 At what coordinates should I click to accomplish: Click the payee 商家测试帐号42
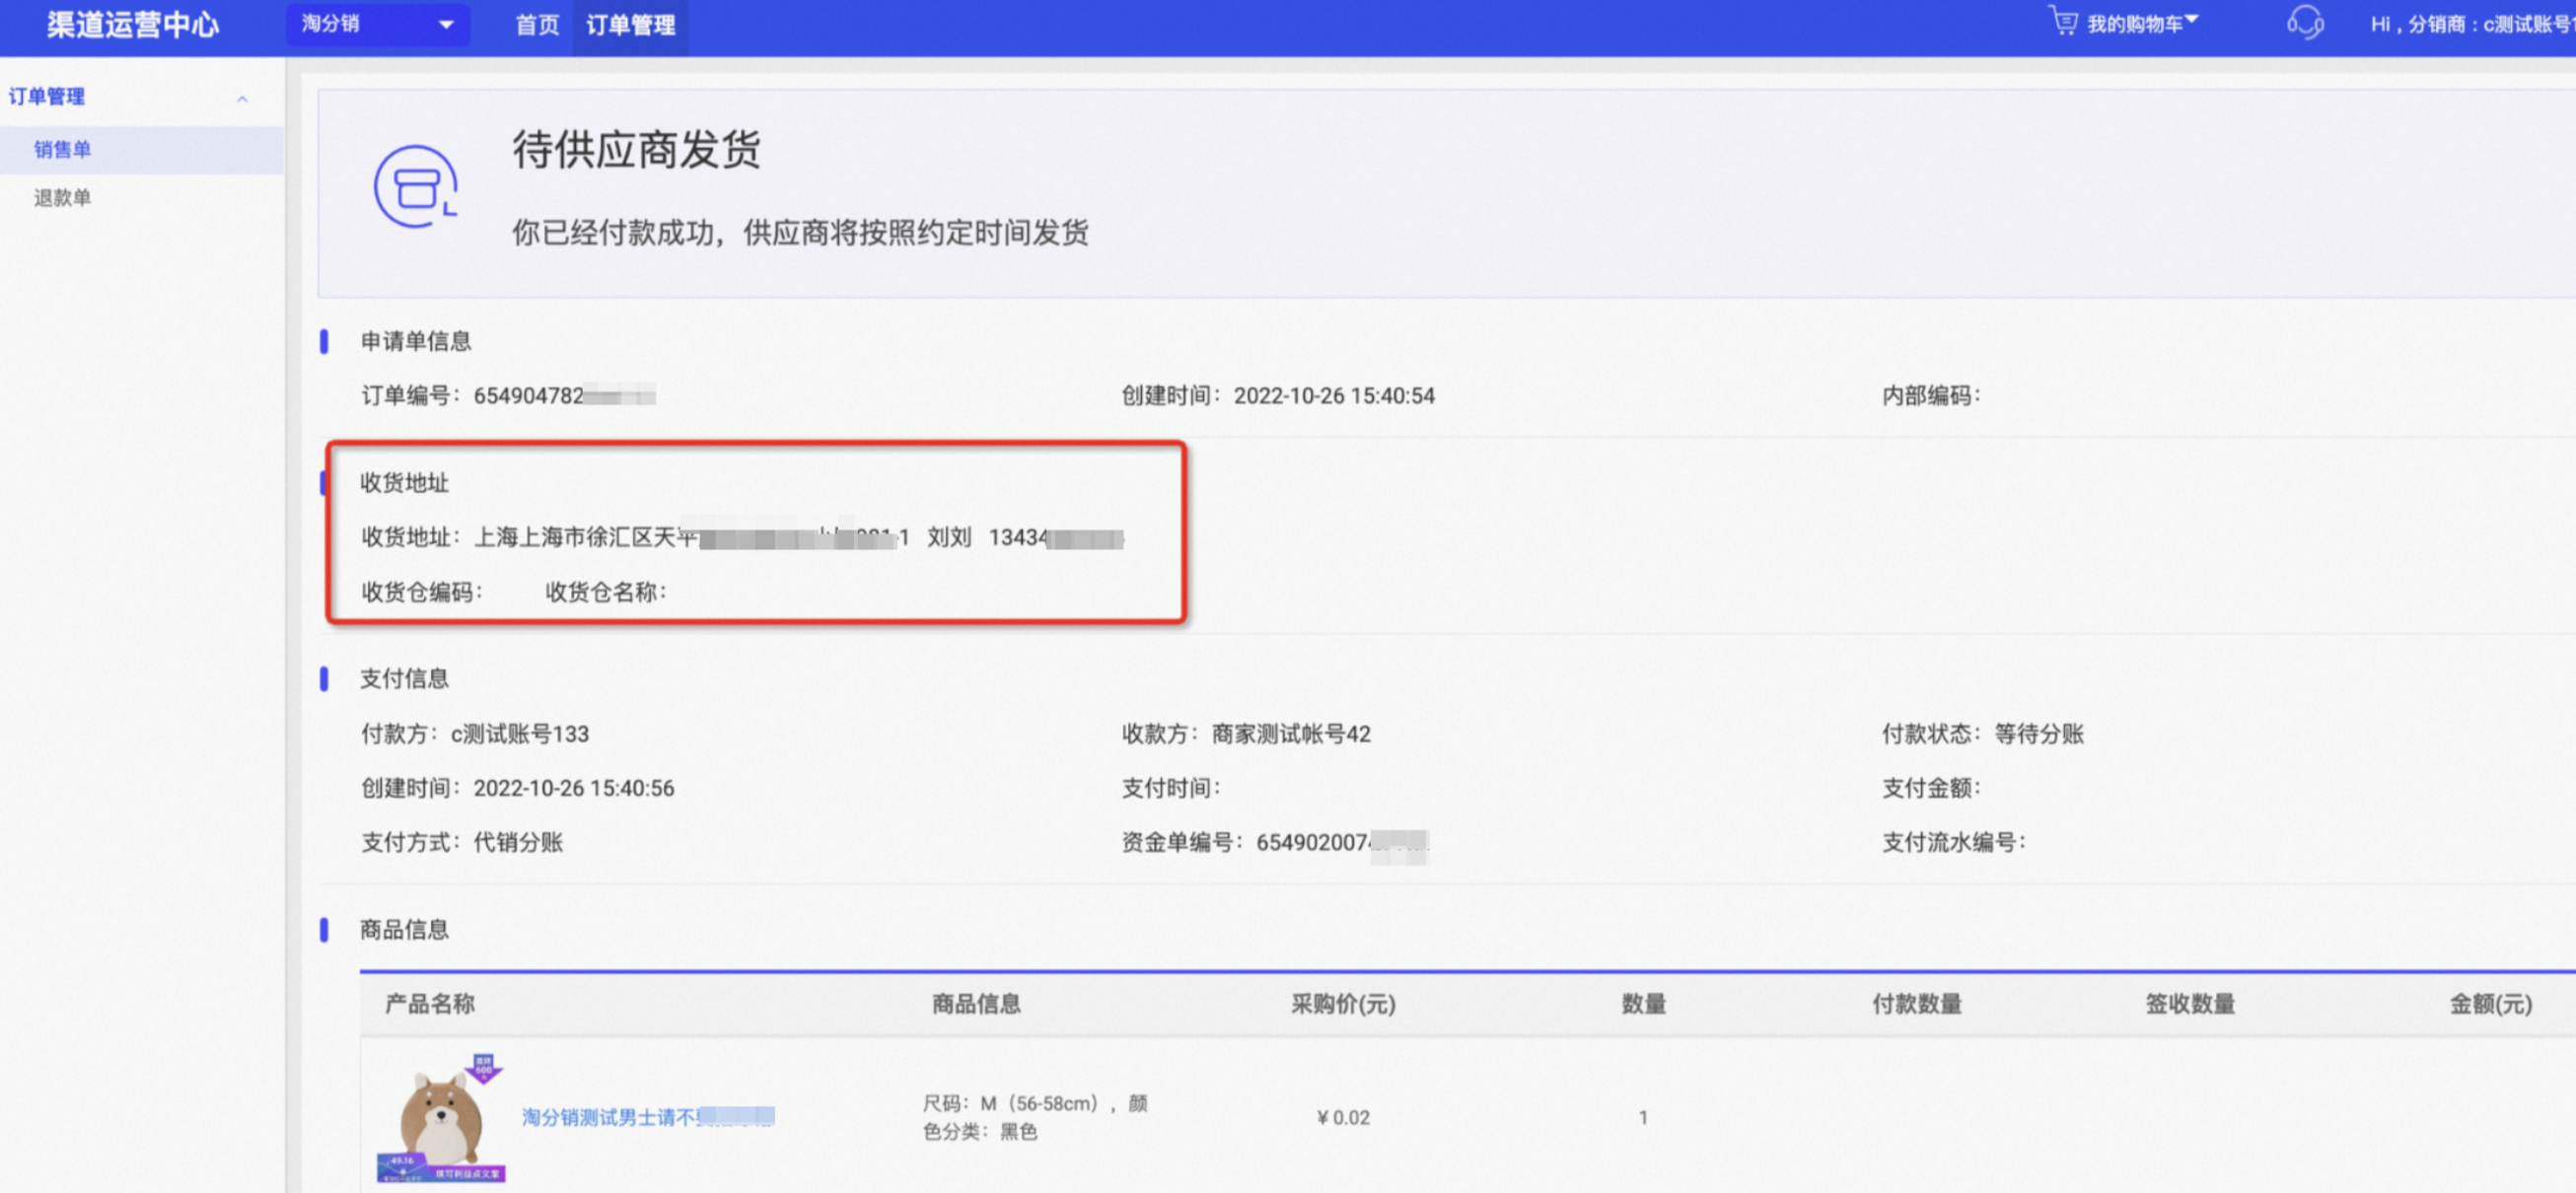[x=1291, y=734]
